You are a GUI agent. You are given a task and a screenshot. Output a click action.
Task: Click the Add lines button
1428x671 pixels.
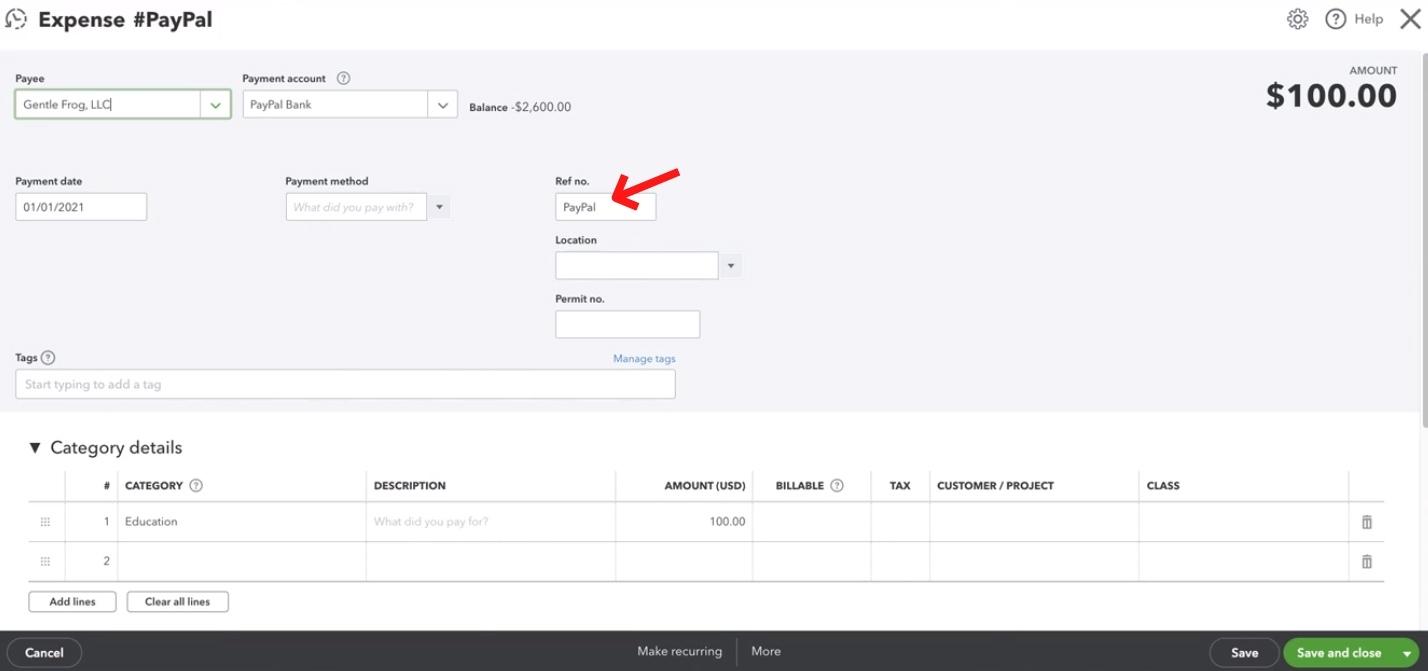tap(72, 602)
